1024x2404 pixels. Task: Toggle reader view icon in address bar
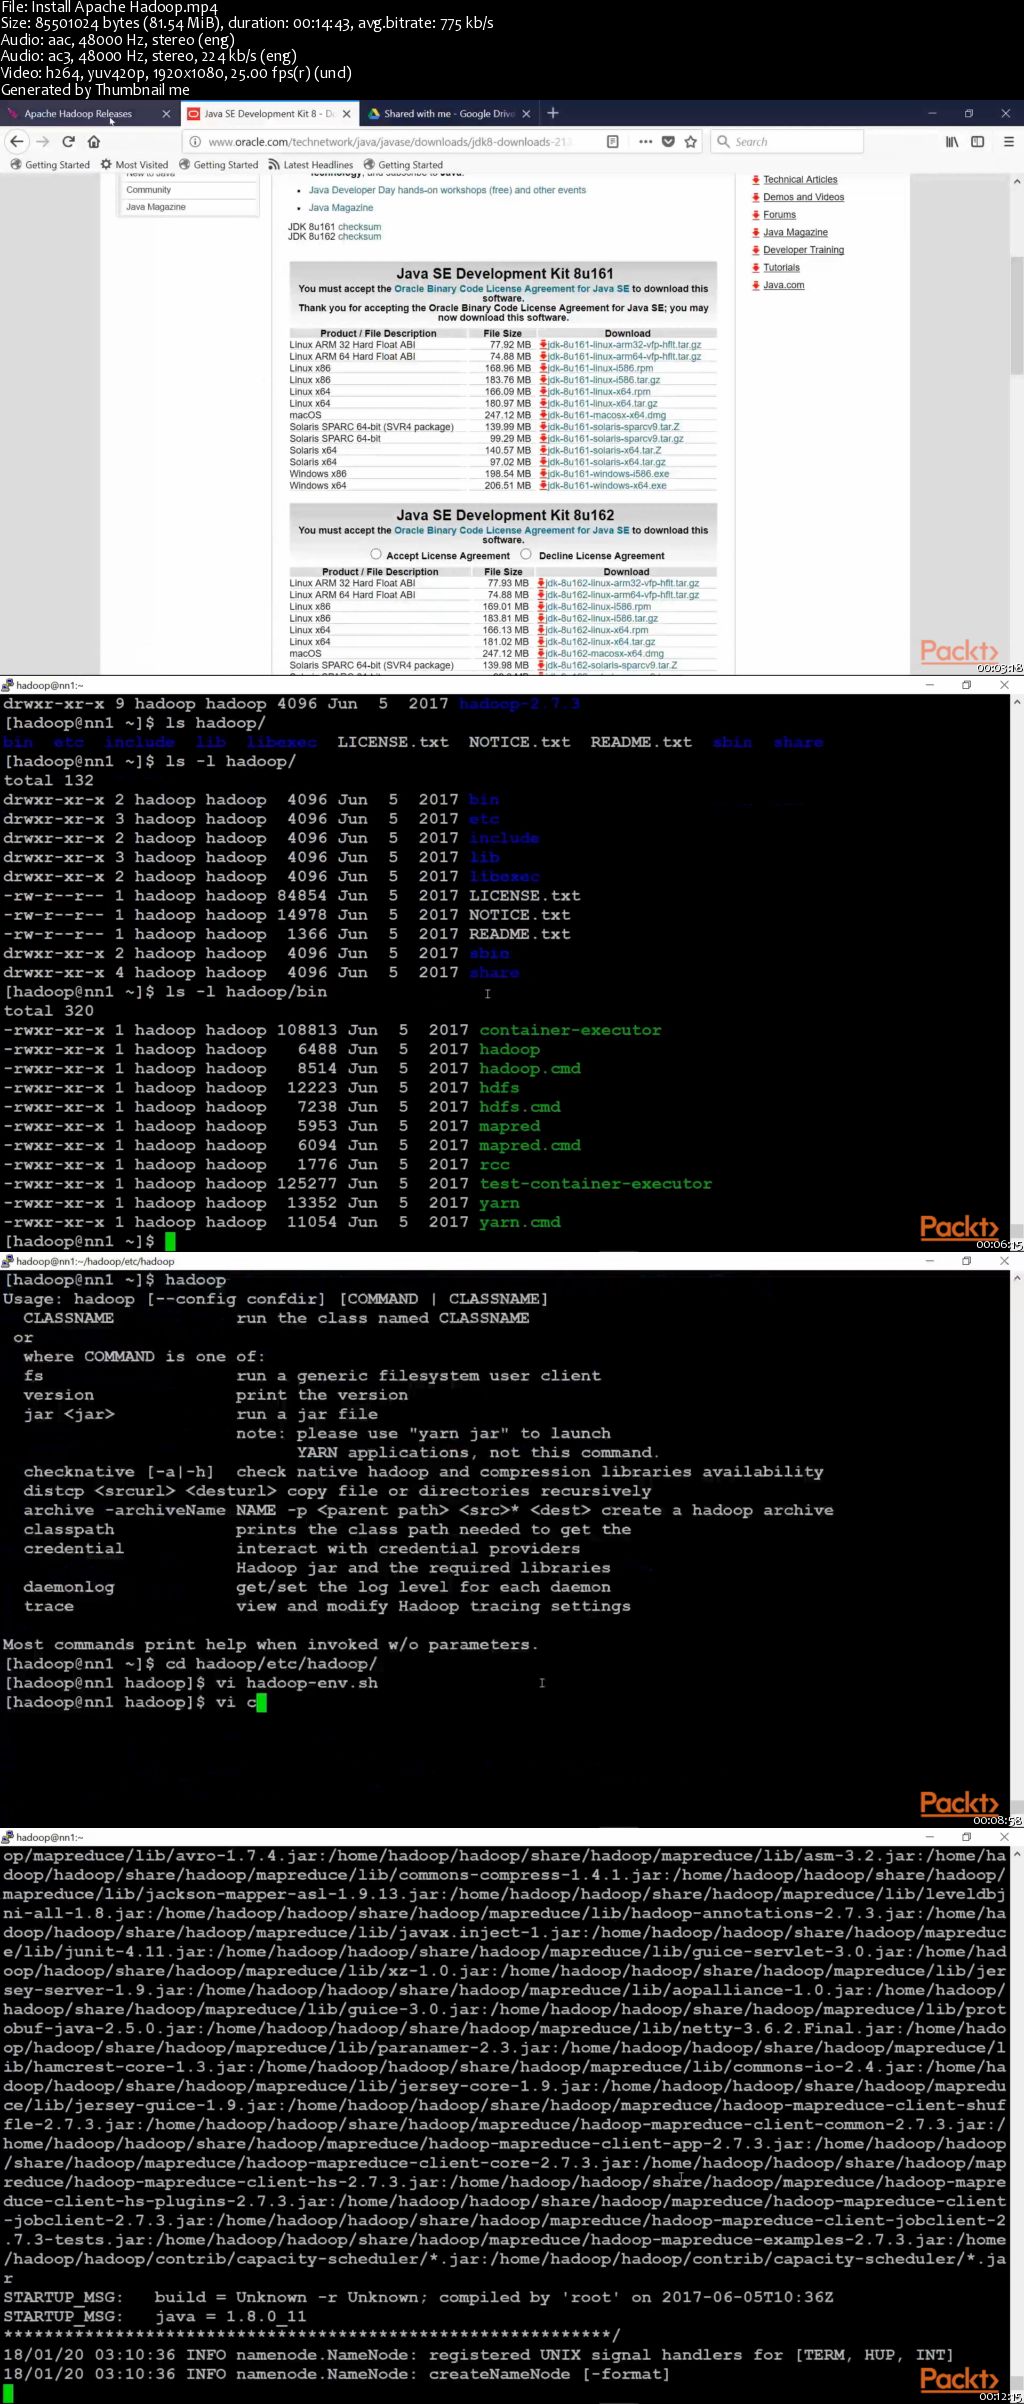pyautogui.click(x=613, y=142)
